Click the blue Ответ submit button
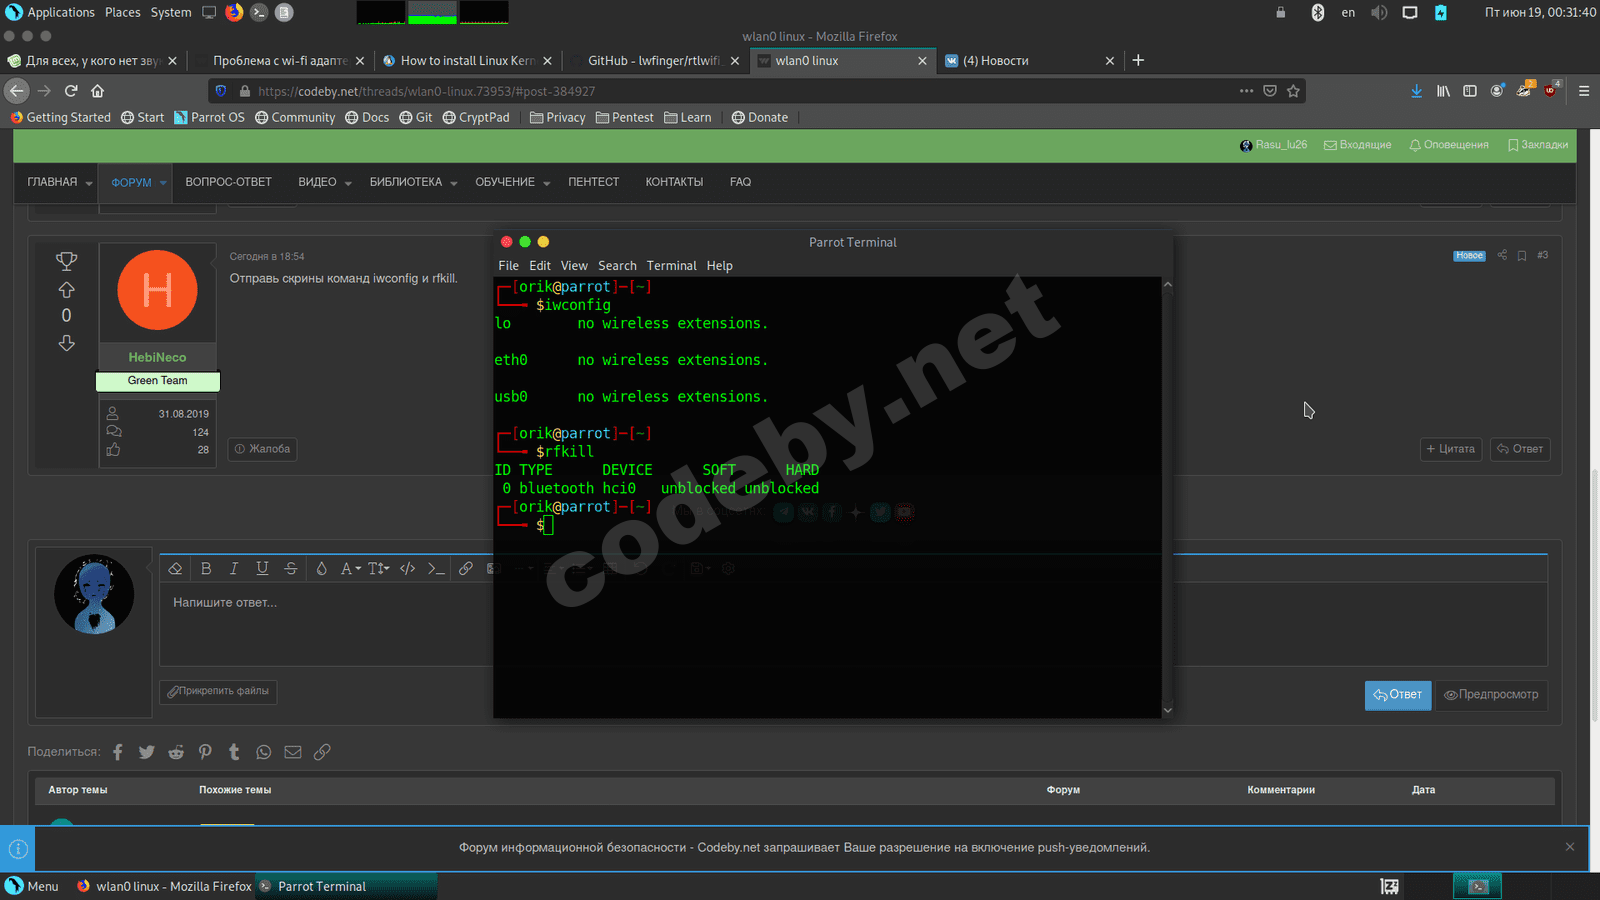This screenshot has height=900, width=1600. (1397, 695)
